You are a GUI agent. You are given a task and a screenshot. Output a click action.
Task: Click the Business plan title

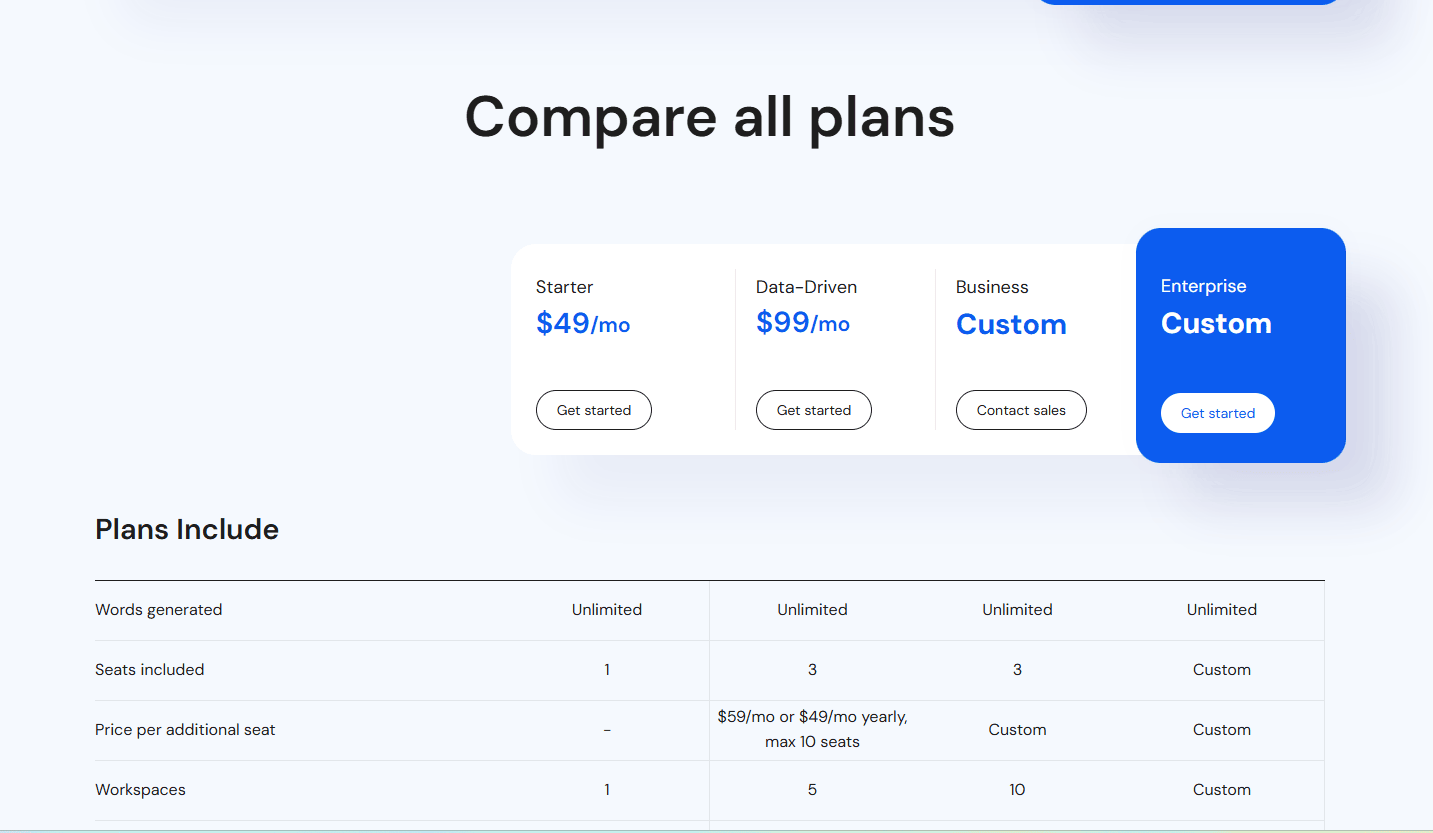coord(992,287)
